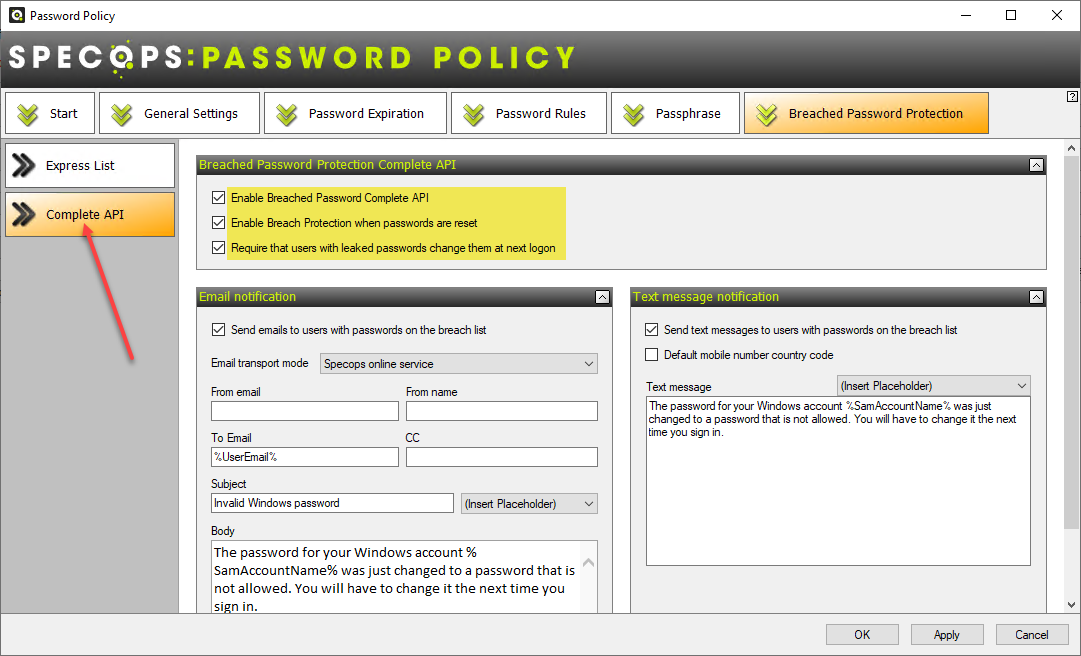This screenshot has width=1081, height=656.
Task: Click the OK button
Action: [862, 635]
